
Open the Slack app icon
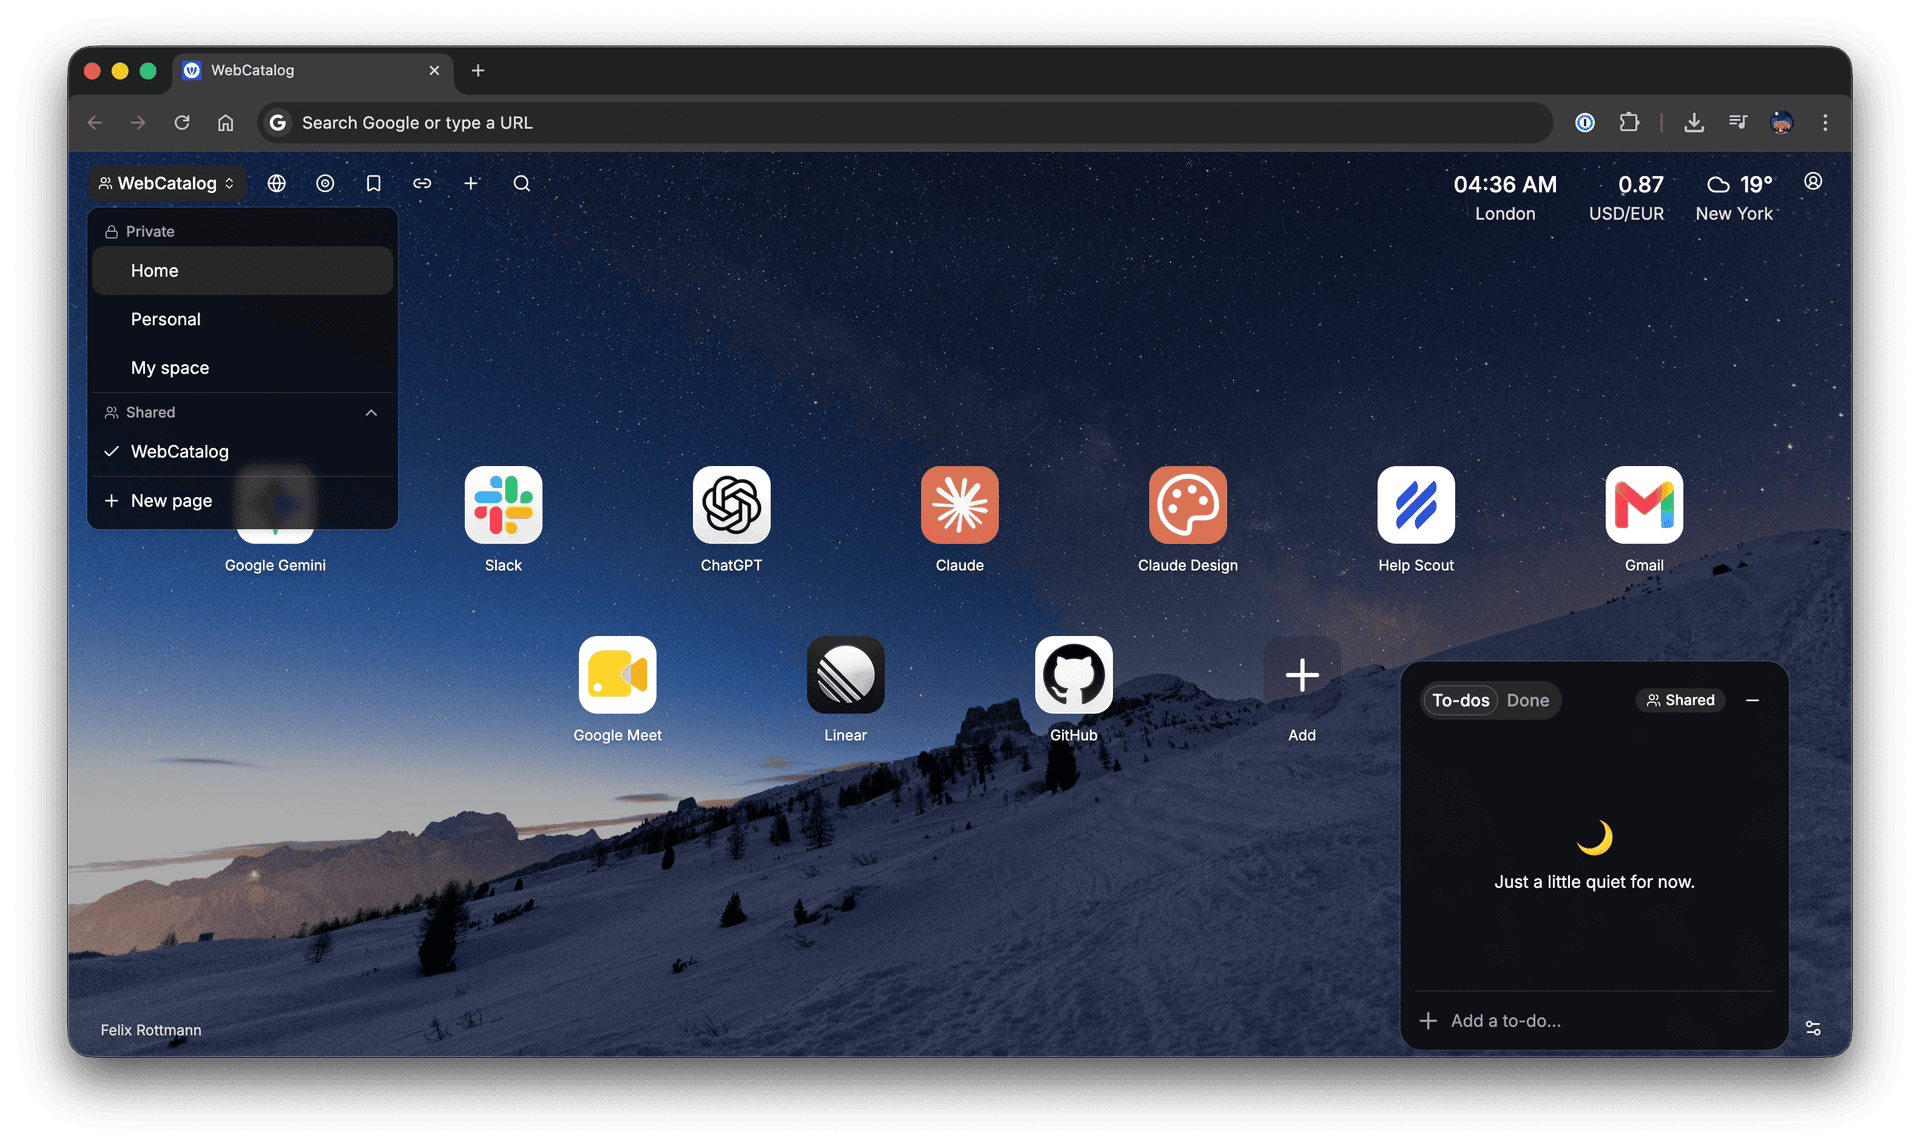coord(503,505)
